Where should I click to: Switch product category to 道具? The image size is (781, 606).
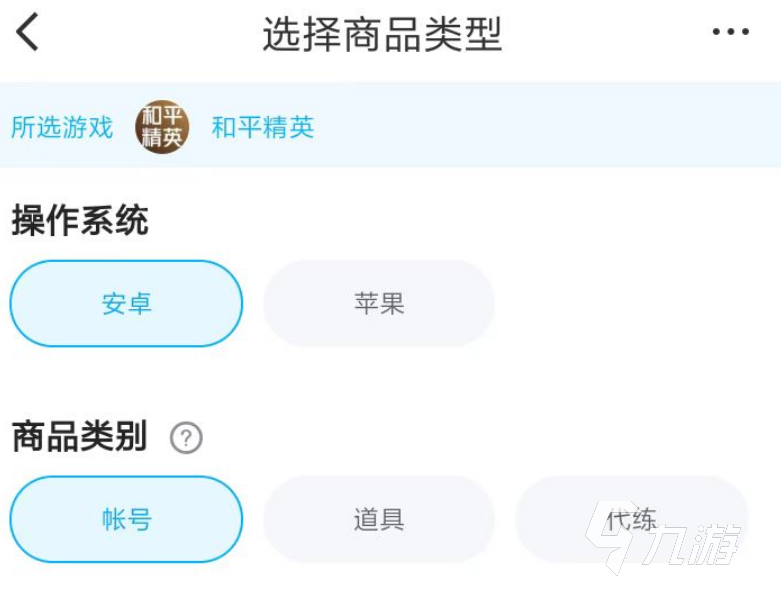pyautogui.click(x=379, y=520)
